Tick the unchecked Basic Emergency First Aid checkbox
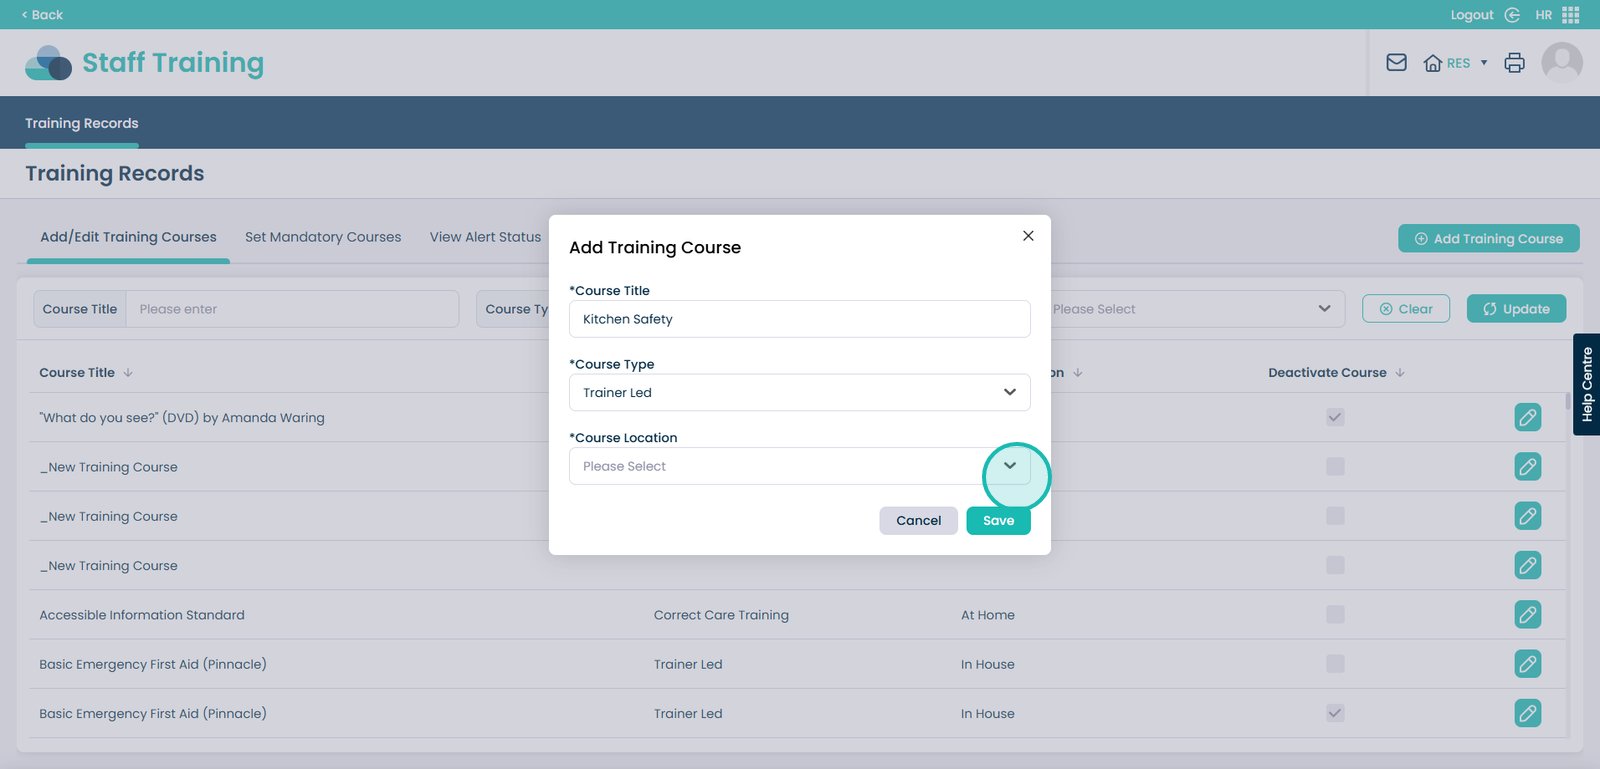The width and height of the screenshot is (1600, 769). [x=1335, y=663]
